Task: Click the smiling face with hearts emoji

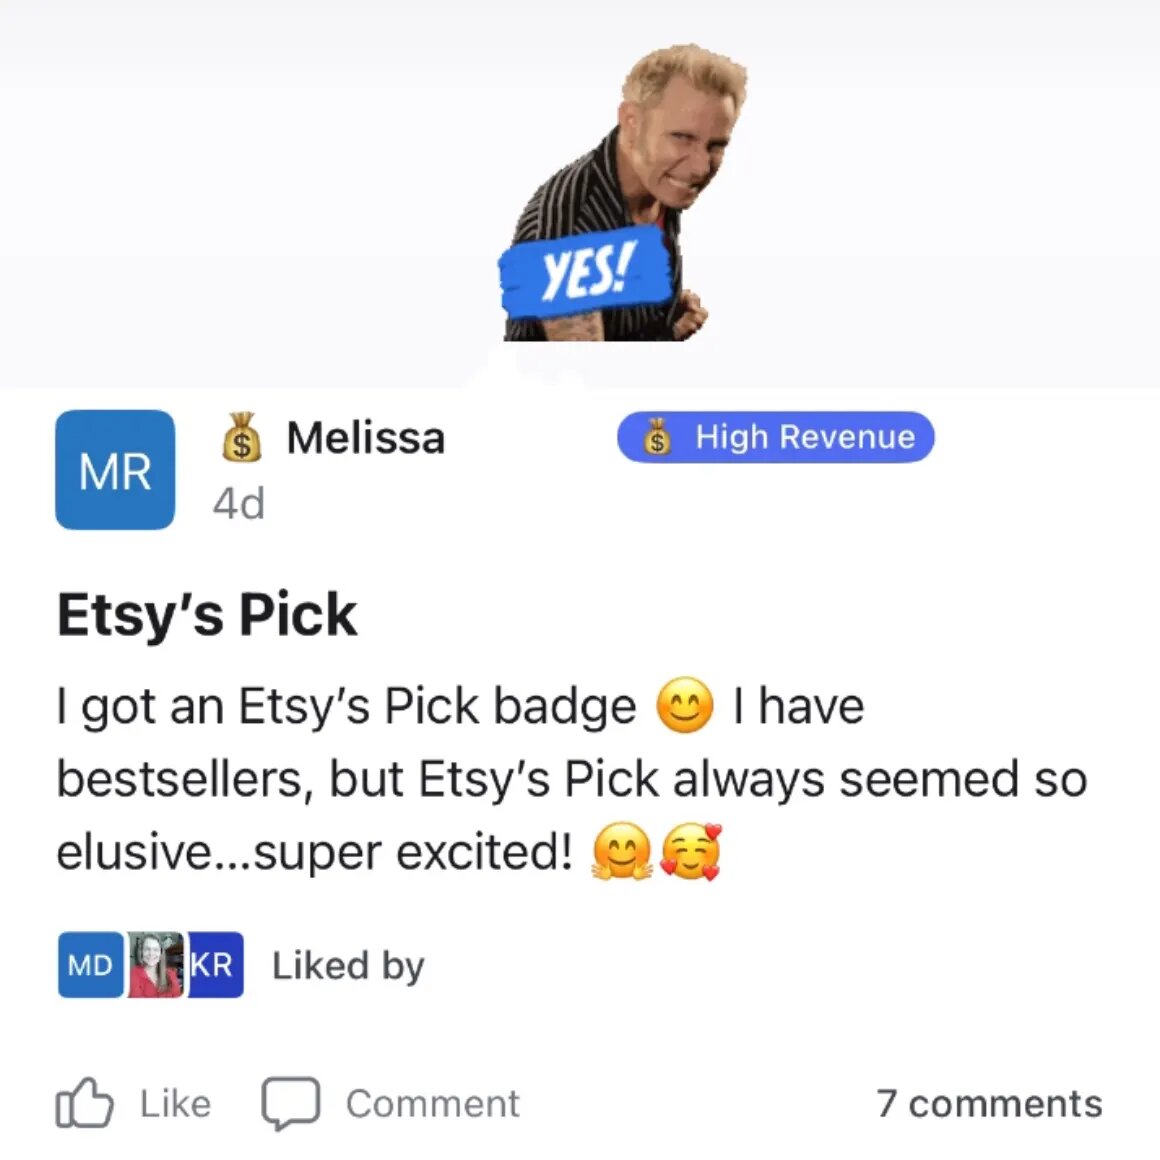Action: click(x=689, y=851)
